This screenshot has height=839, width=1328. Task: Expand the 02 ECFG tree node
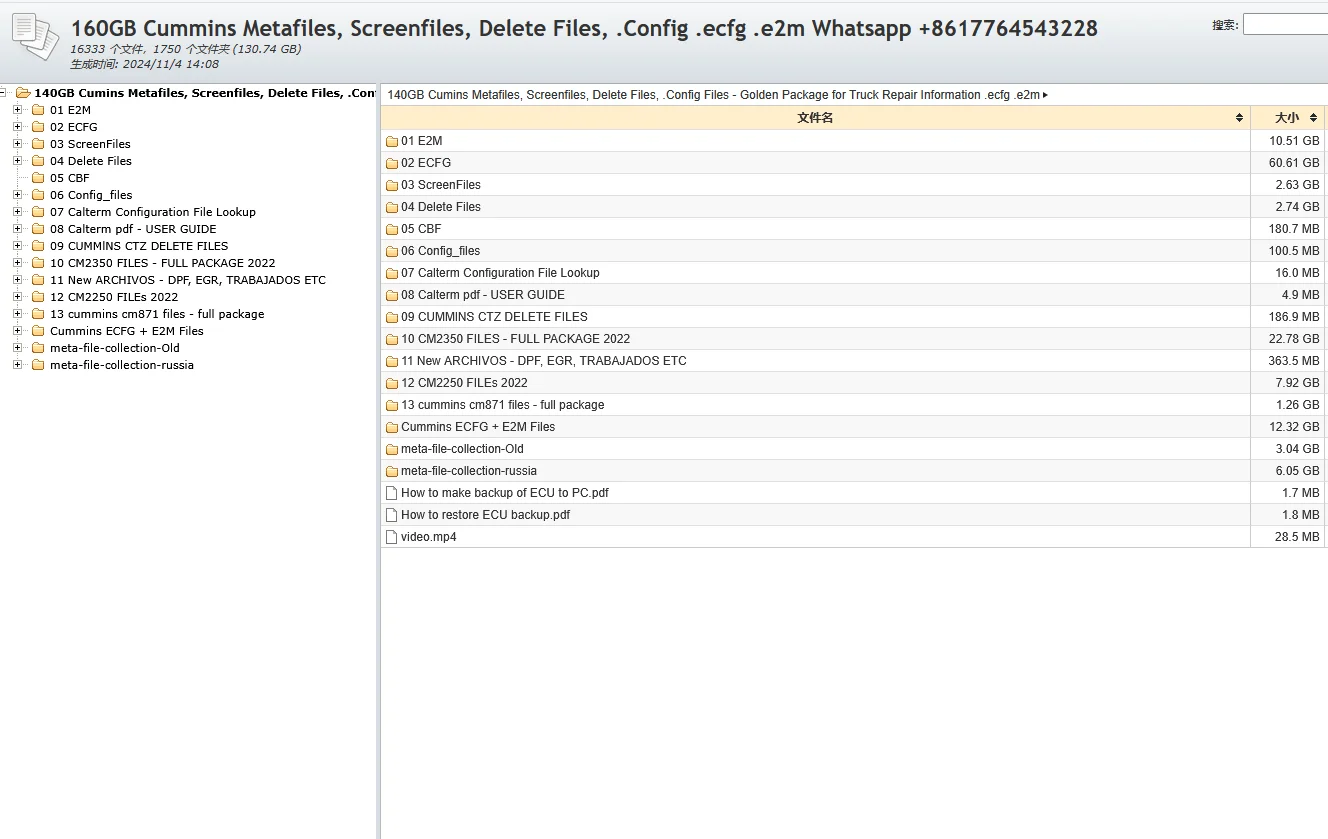coord(17,127)
